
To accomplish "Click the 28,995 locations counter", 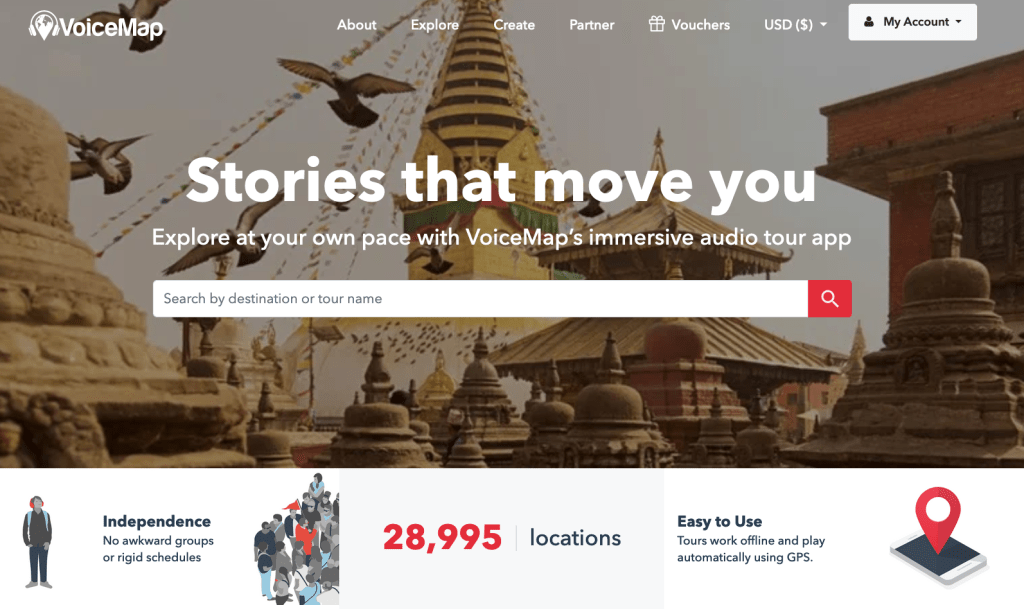I will point(502,538).
